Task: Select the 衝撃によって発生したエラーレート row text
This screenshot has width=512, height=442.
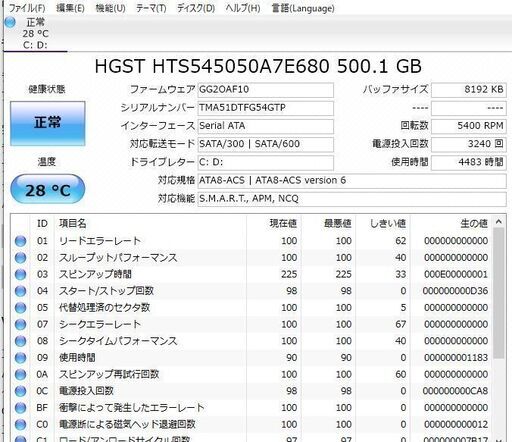Action: (x=132, y=408)
